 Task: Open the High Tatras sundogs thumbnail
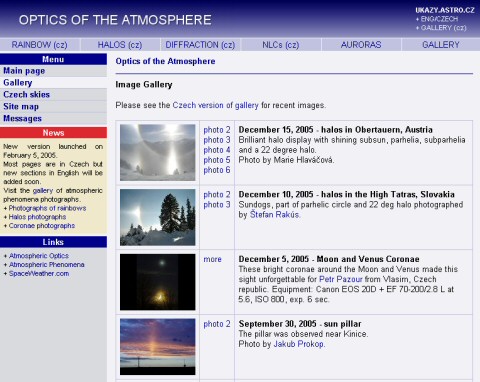click(158, 217)
